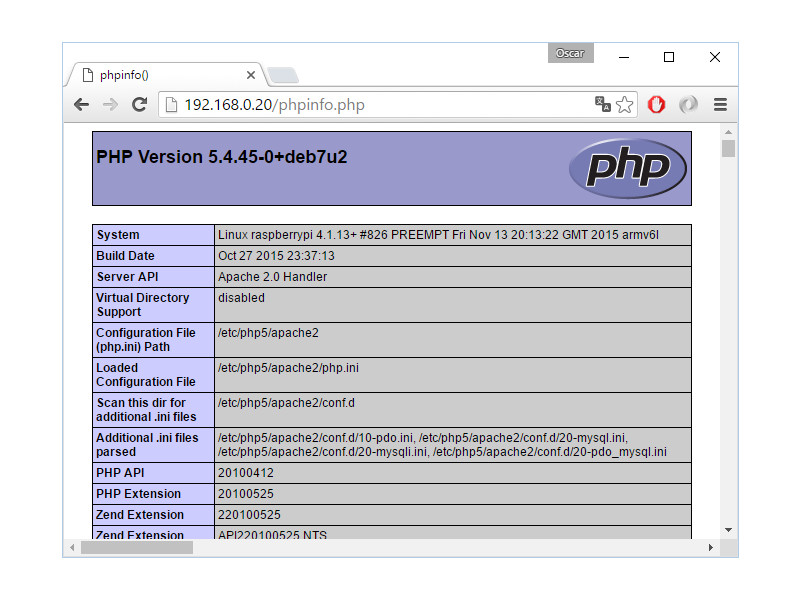
Task: Open the translate page icon in address bar
Action: pyautogui.click(x=603, y=104)
